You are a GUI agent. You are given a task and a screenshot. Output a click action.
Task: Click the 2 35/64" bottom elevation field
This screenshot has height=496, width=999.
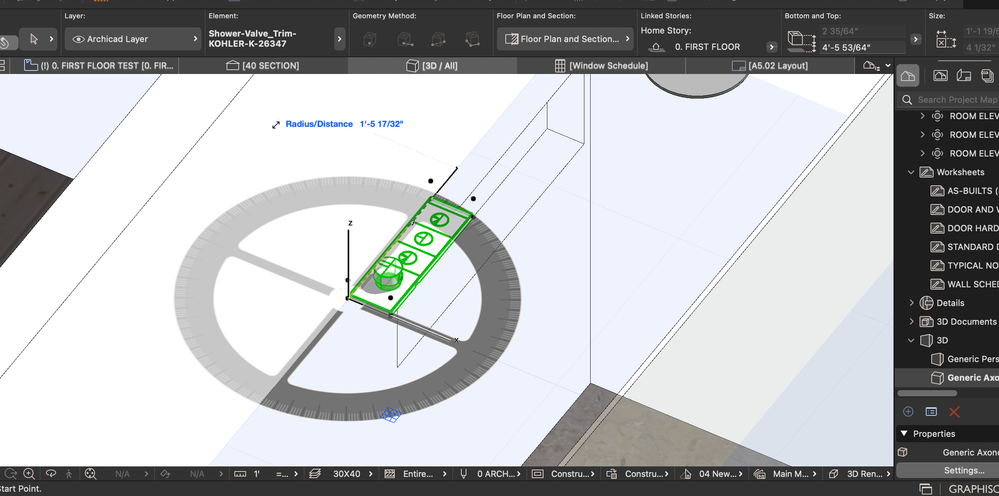(x=863, y=31)
